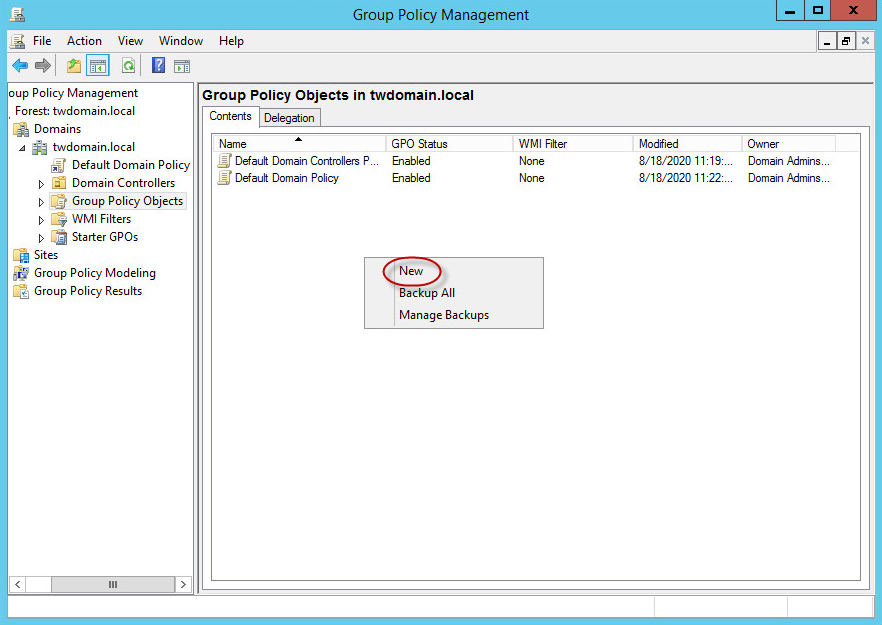The height and width of the screenshot is (625, 882).
Task: Click the Refresh icon on the toolbar
Action: tap(129, 65)
